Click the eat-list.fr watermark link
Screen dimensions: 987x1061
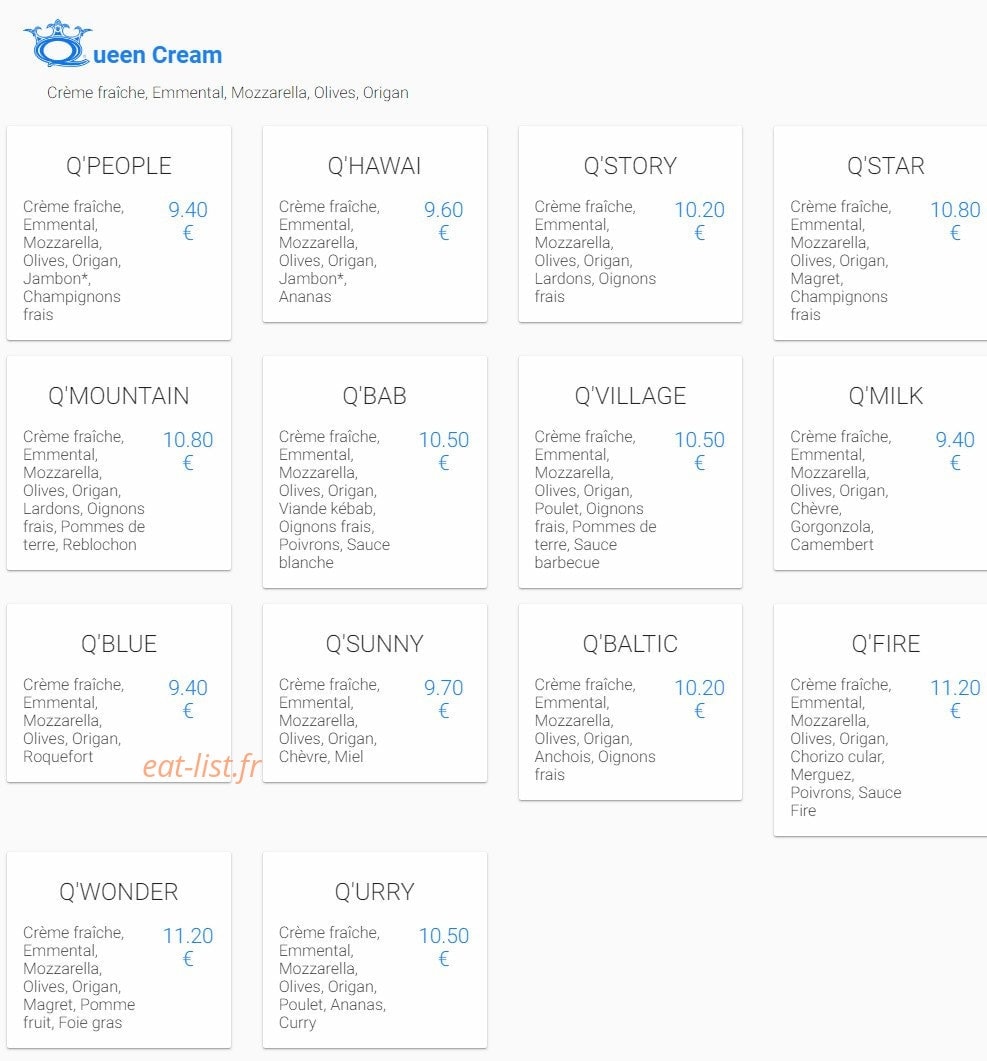coord(202,767)
